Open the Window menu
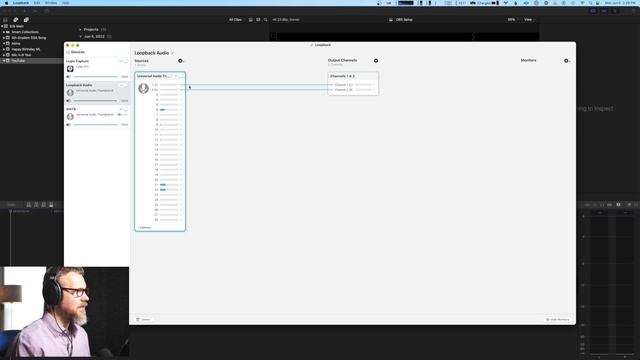Screen dimensions: 640x360 point(51,3)
